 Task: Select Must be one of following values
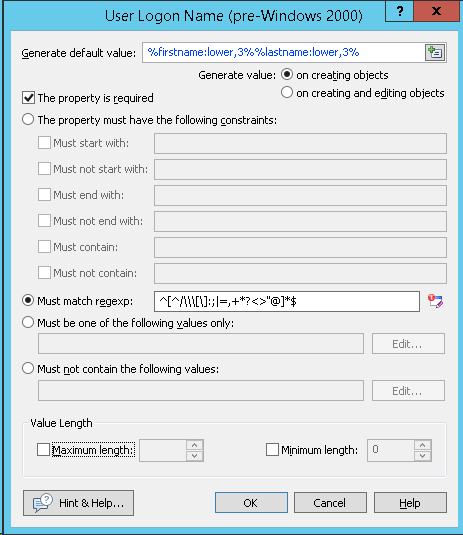click(28, 322)
